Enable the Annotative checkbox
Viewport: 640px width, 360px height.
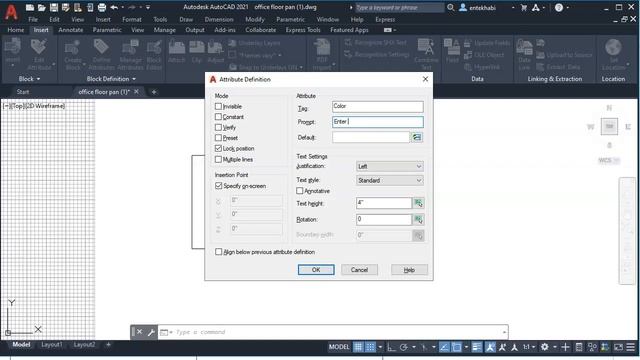300,191
